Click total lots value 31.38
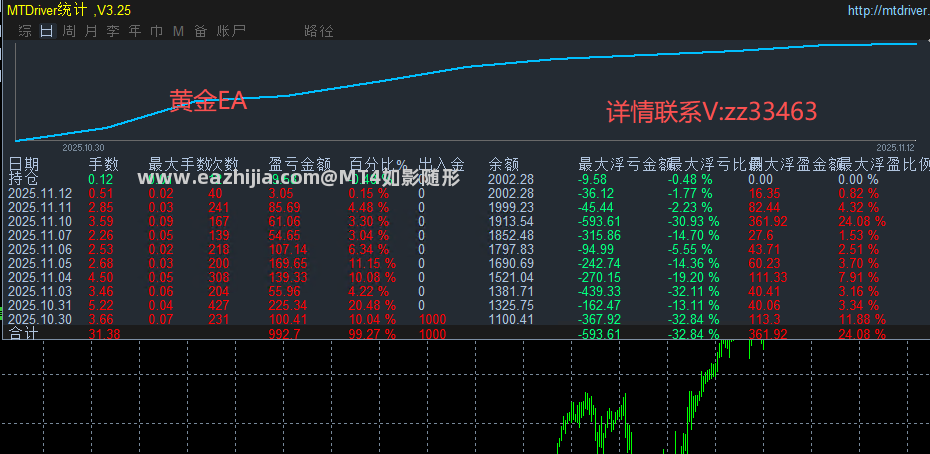The image size is (930, 454). (x=104, y=334)
